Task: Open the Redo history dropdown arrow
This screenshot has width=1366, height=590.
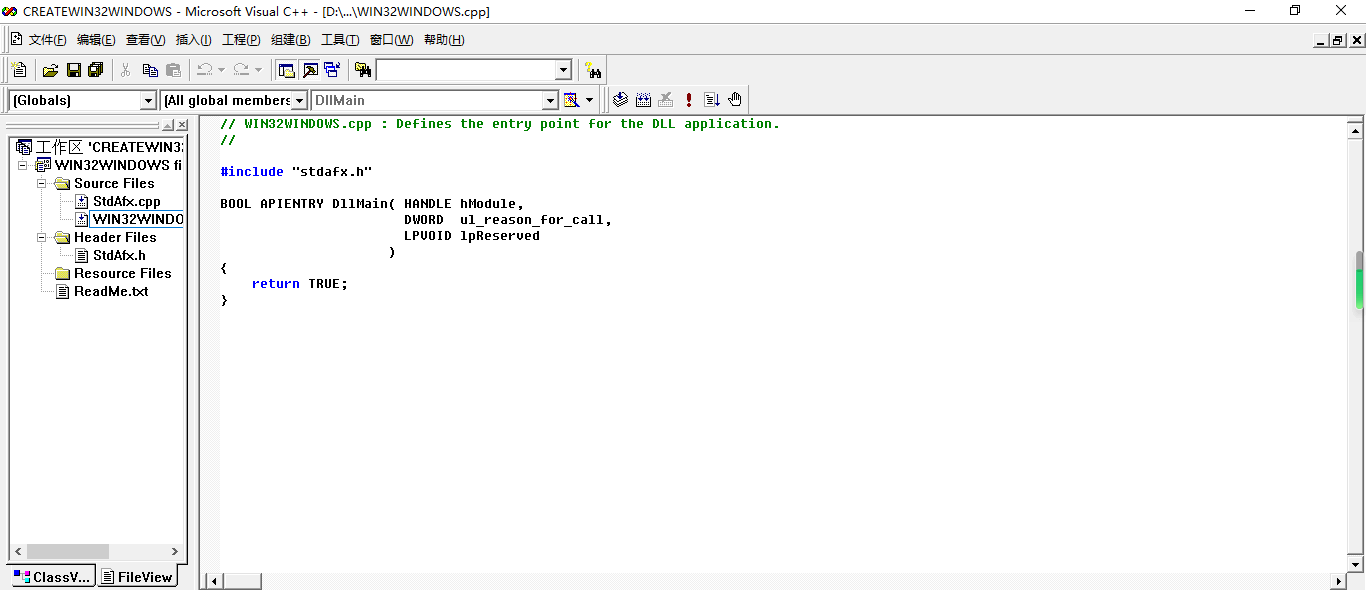Action: click(258, 70)
